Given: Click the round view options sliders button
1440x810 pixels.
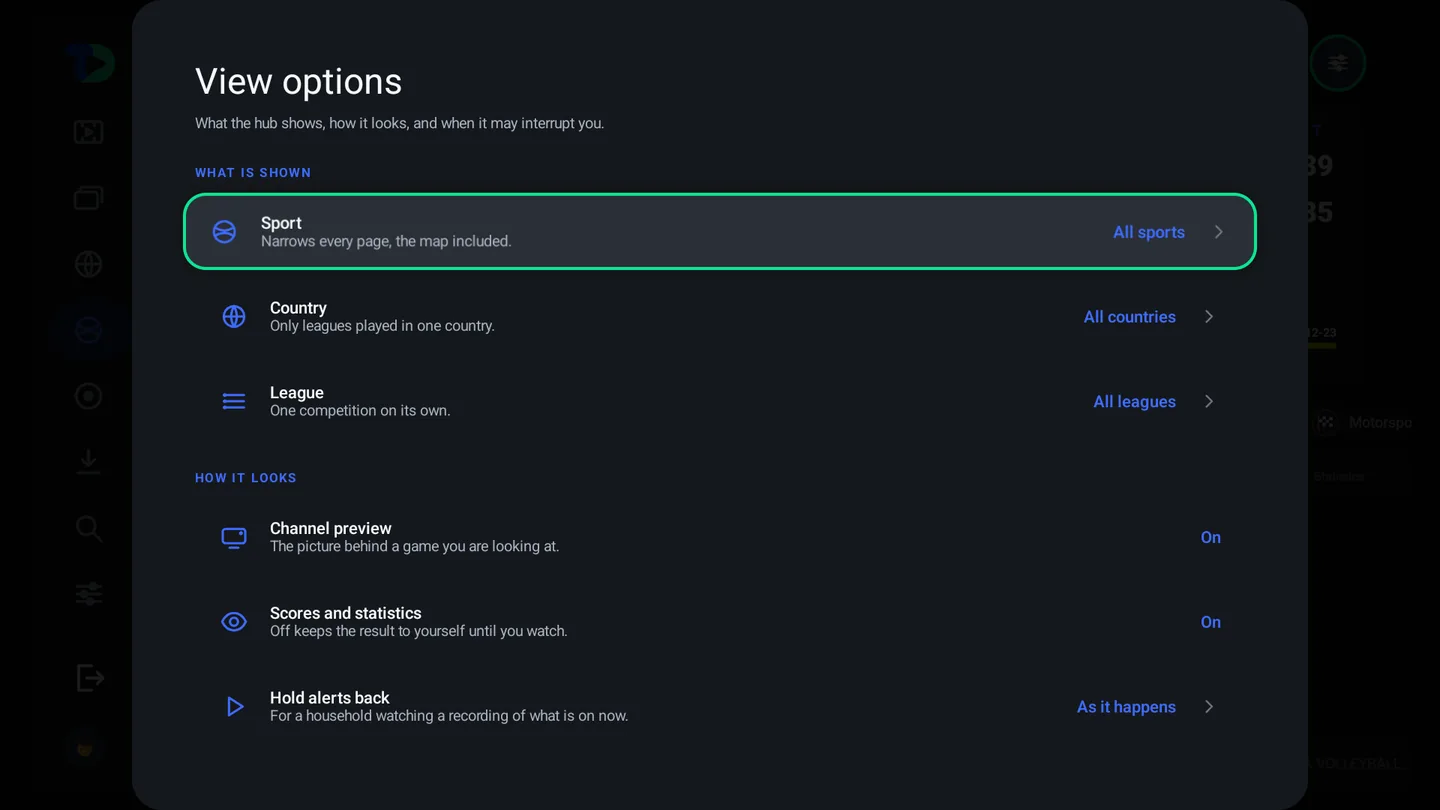Looking at the screenshot, I should [1338, 63].
